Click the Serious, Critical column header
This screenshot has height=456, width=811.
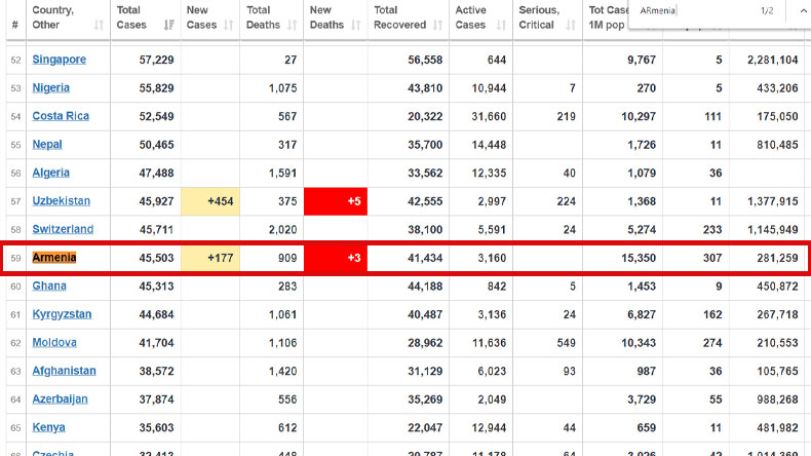(x=547, y=20)
